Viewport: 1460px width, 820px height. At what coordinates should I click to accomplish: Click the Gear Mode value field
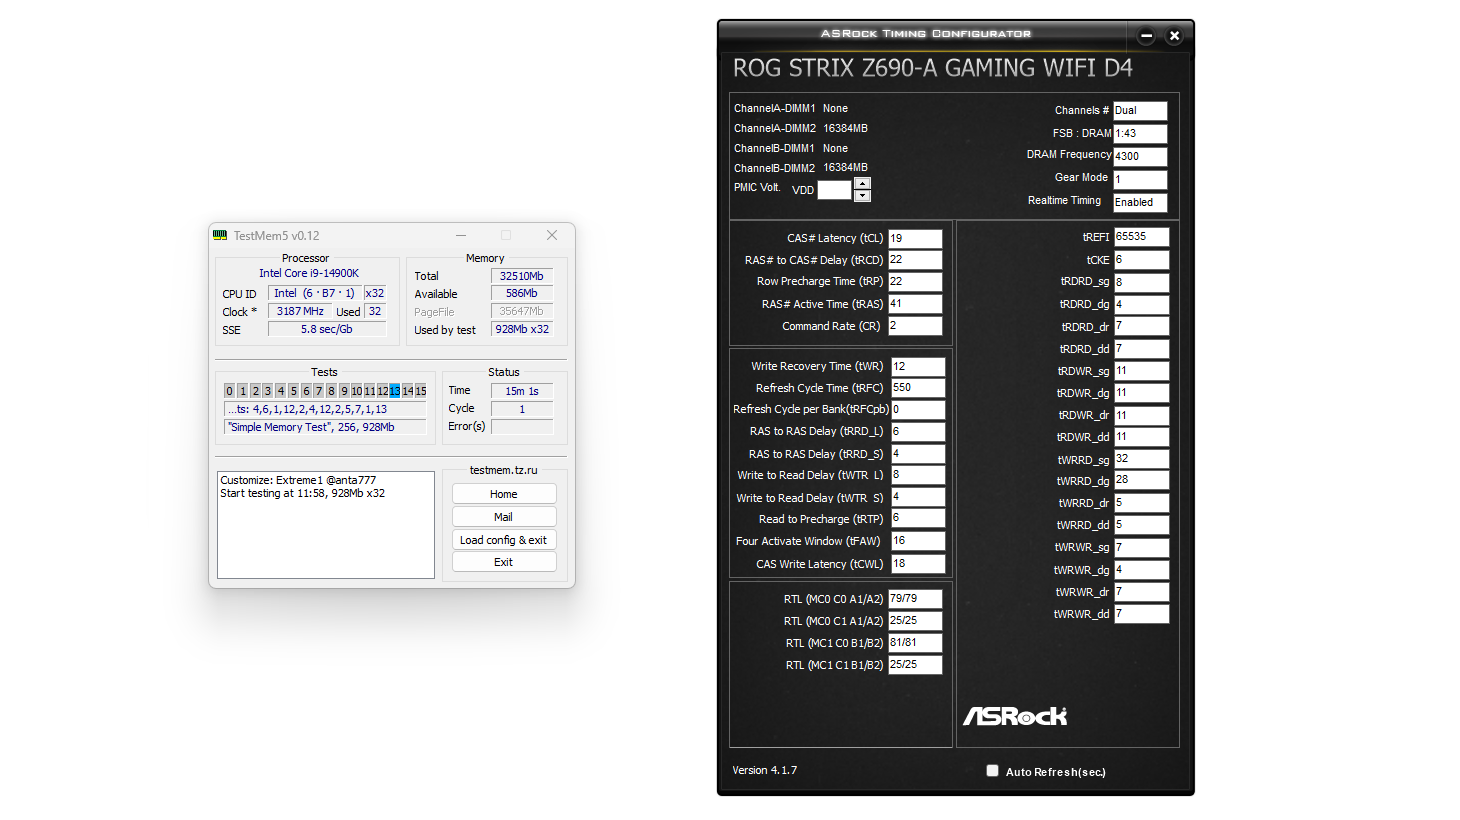[1140, 179]
